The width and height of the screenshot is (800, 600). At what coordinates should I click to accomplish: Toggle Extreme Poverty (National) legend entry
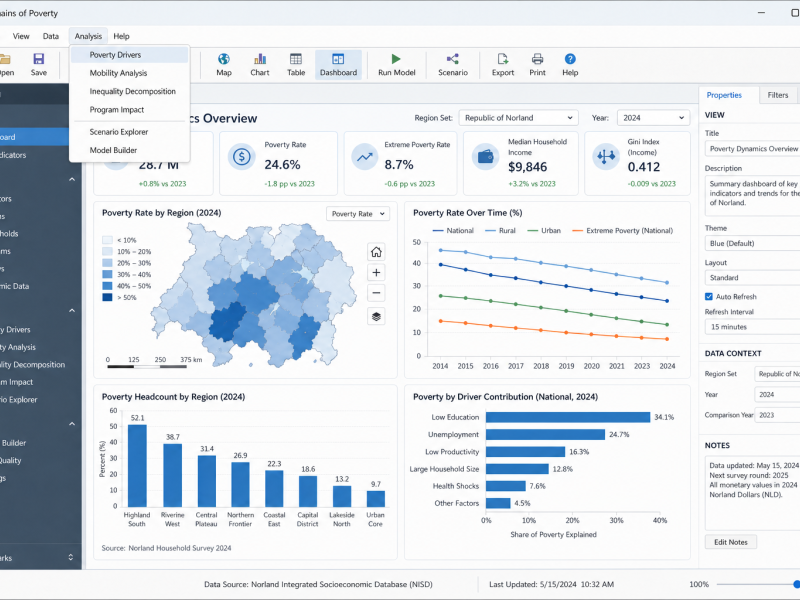pyautogui.click(x=622, y=231)
